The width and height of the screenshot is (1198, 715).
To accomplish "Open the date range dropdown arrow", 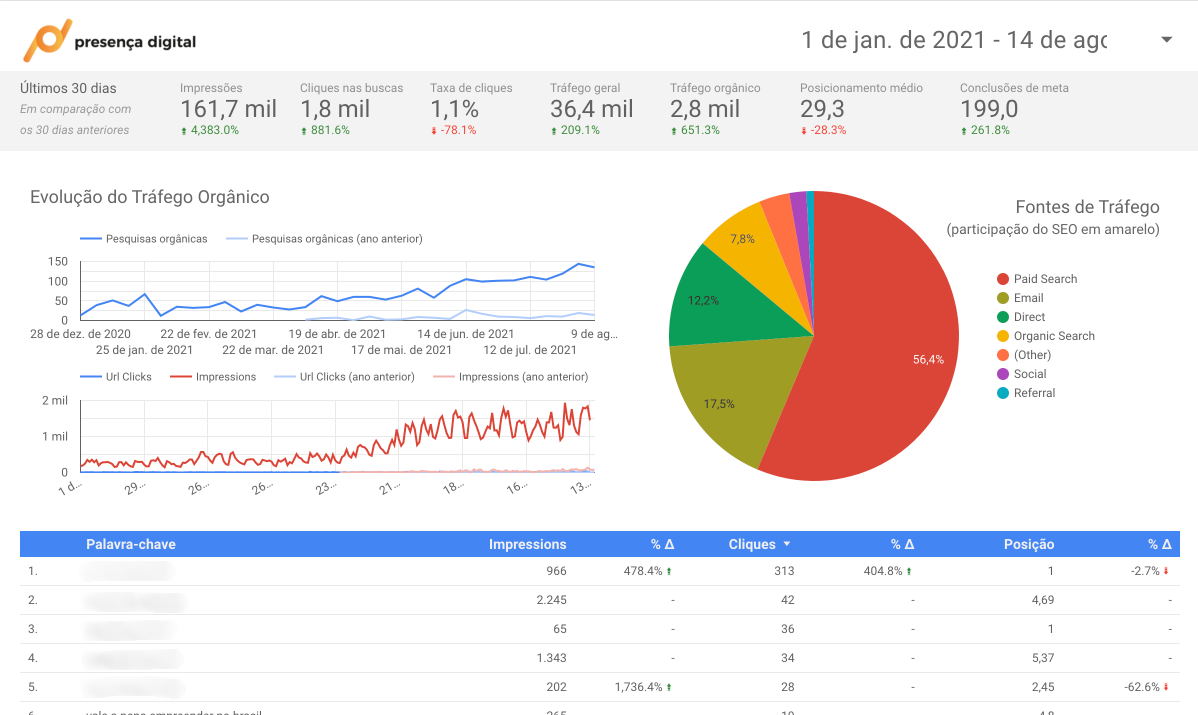I will pos(1166,40).
